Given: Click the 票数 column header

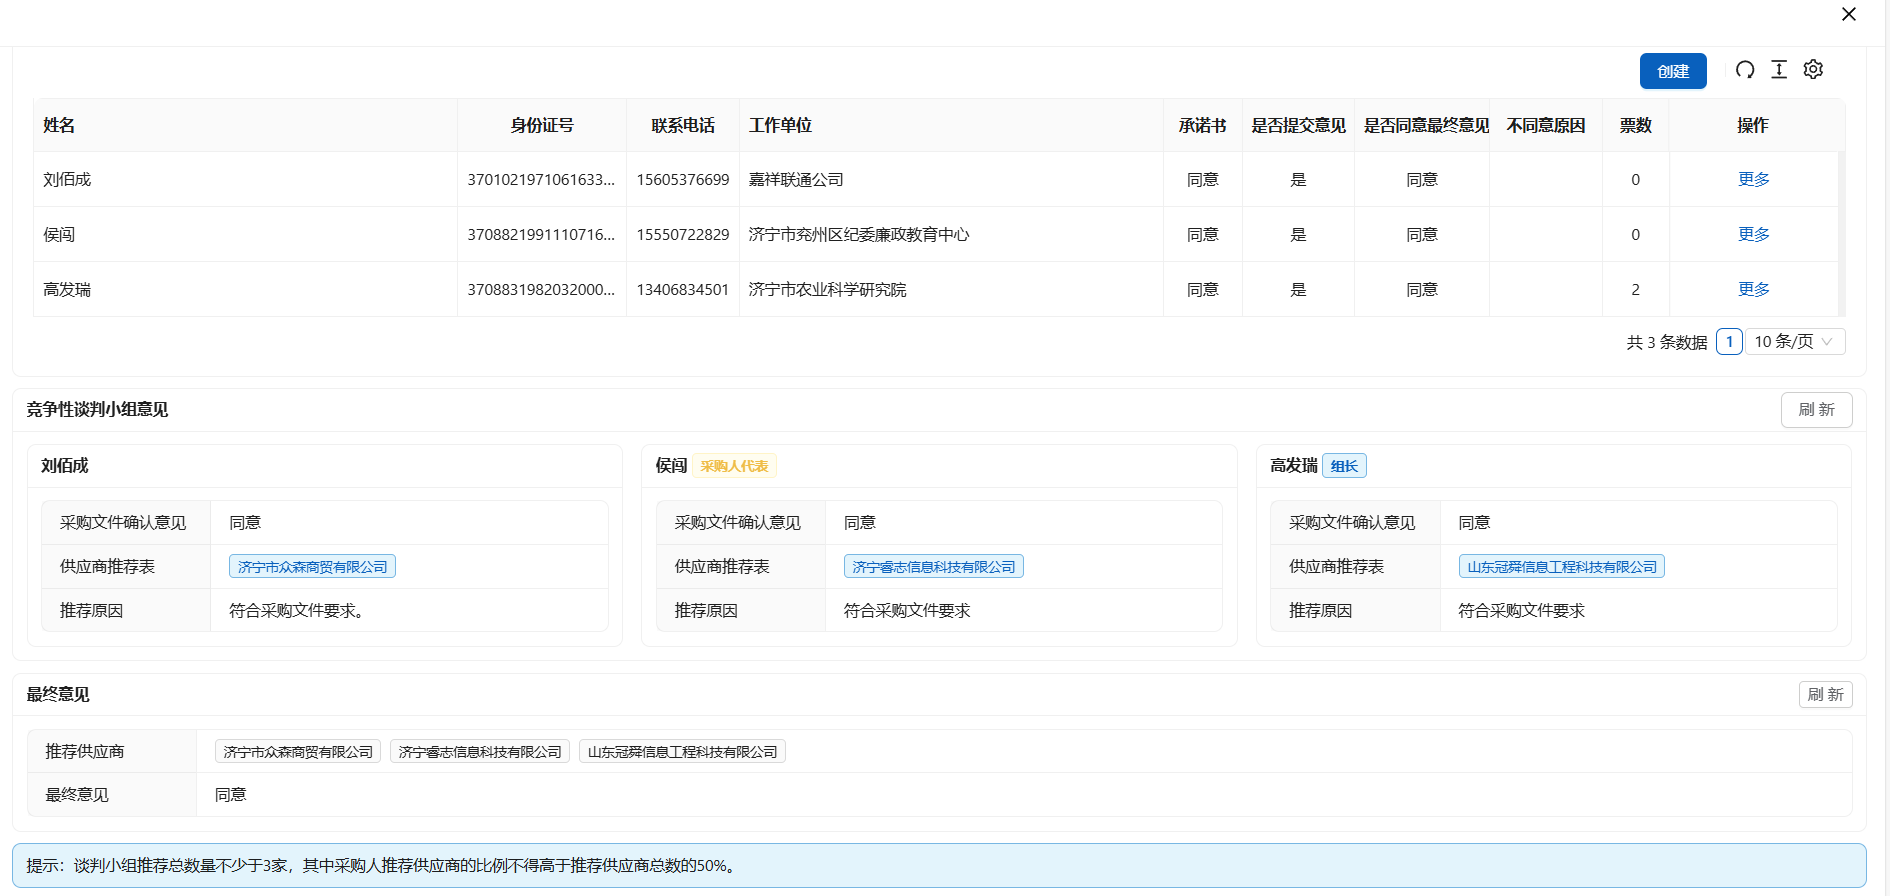Looking at the screenshot, I should (1636, 125).
